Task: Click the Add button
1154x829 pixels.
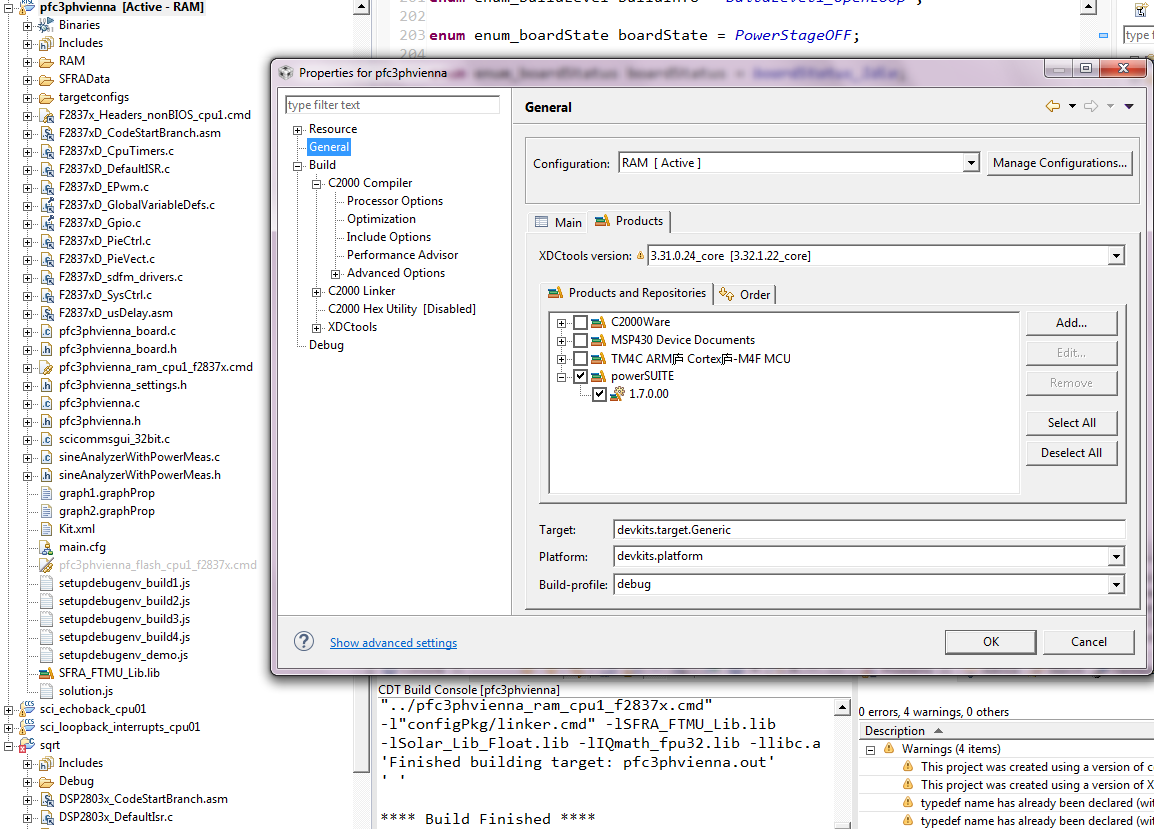Action: pos(1072,322)
